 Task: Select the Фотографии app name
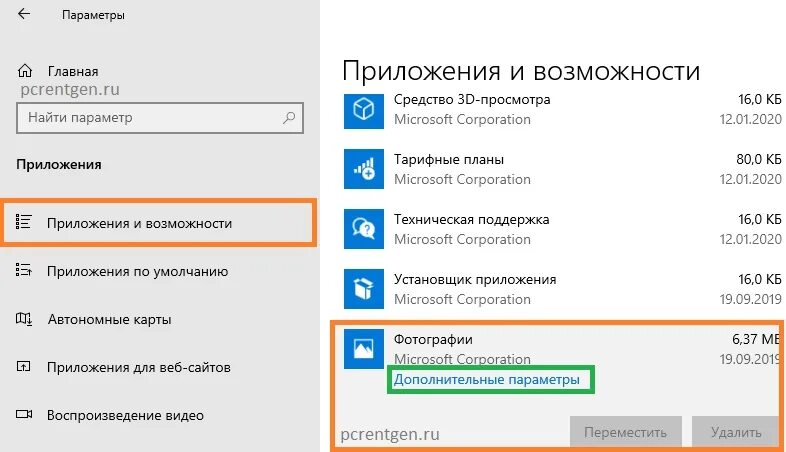click(433, 339)
